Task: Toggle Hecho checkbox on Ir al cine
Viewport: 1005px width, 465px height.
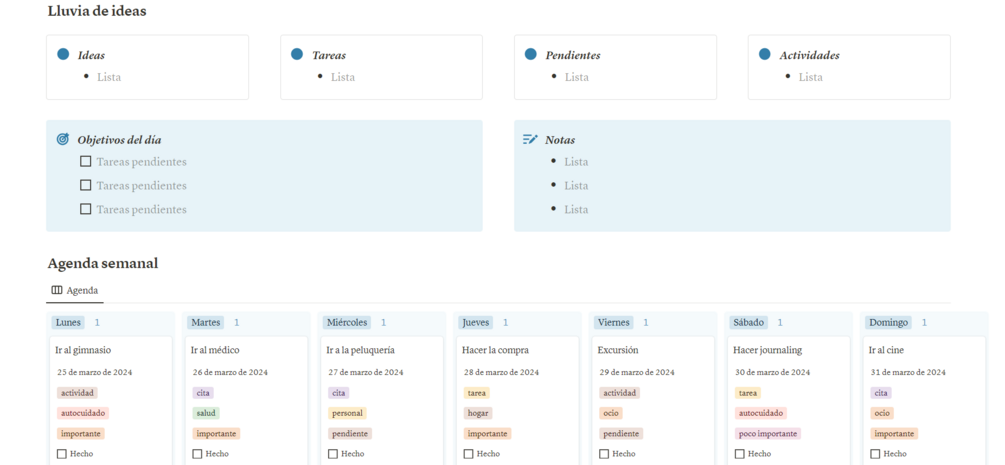Action: (875, 454)
